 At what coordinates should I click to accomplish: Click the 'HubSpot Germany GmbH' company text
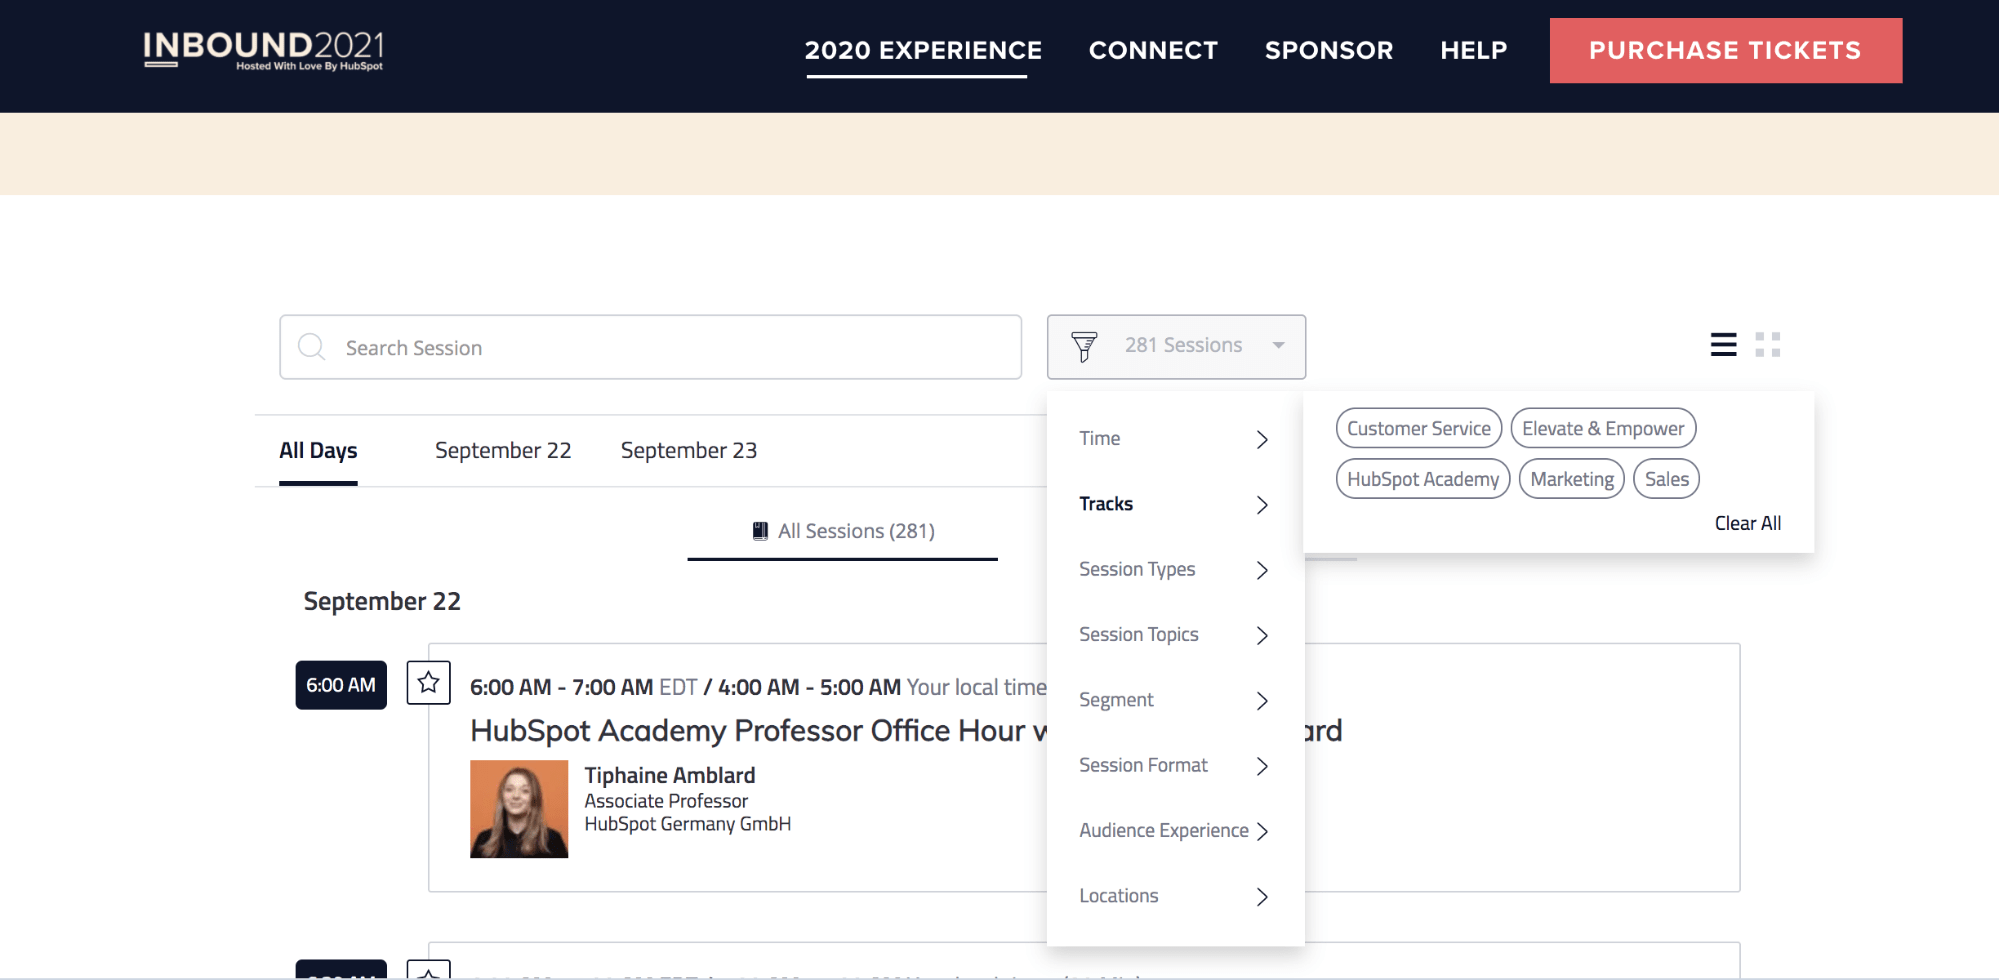click(688, 824)
